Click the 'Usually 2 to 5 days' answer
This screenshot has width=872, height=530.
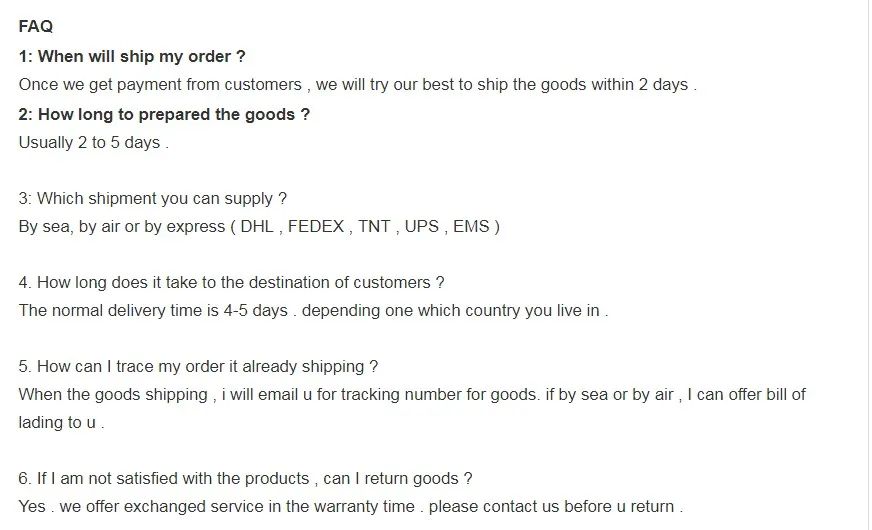[93, 142]
